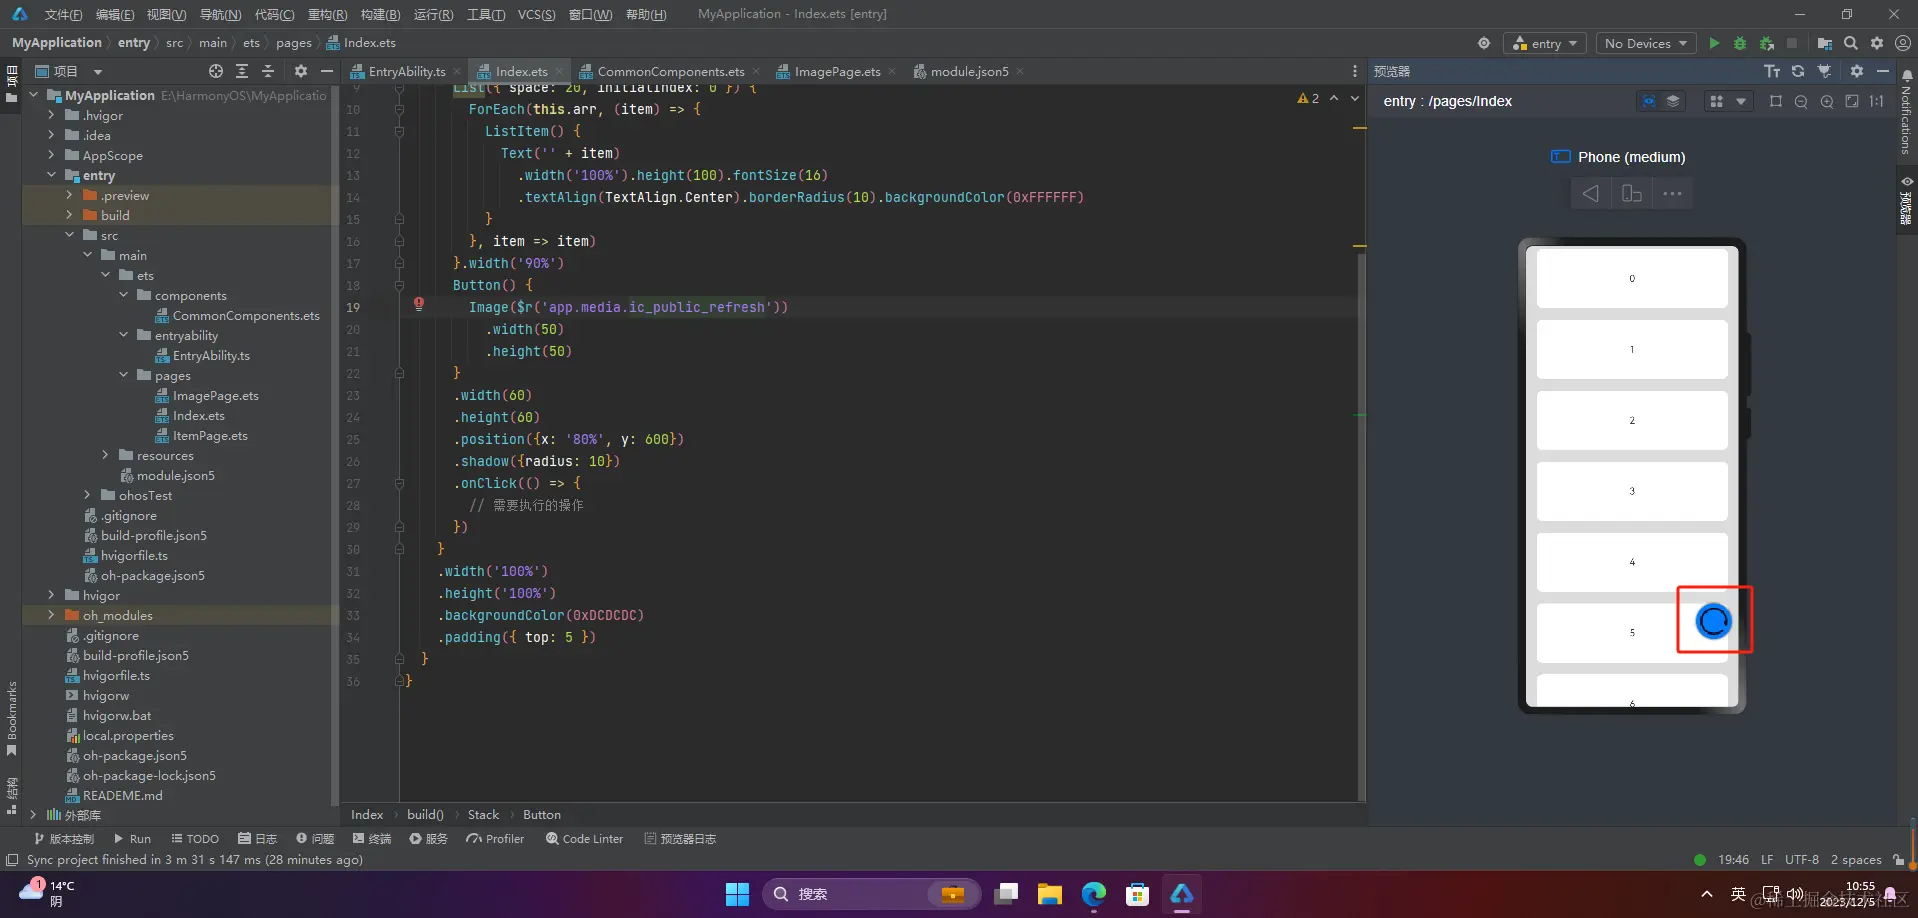1918x918 pixels.
Task: Open Windows Start menu on taskbar
Action: pyautogui.click(x=737, y=894)
